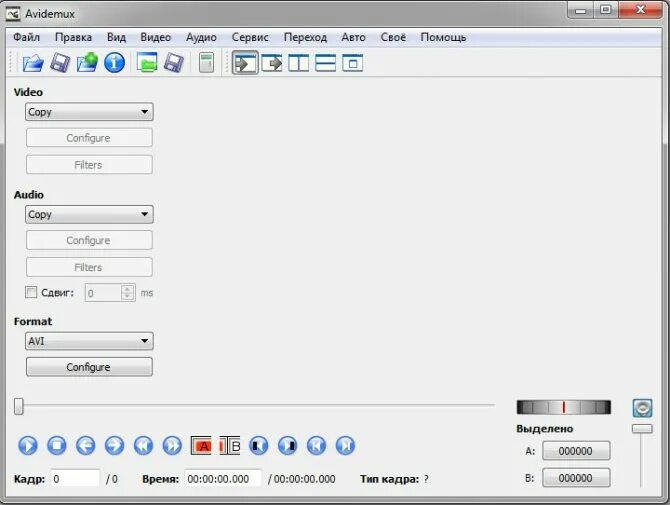Enable the Сдвиг audio shift checkbox
This screenshot has height=505, width=670.
point(31,292)
